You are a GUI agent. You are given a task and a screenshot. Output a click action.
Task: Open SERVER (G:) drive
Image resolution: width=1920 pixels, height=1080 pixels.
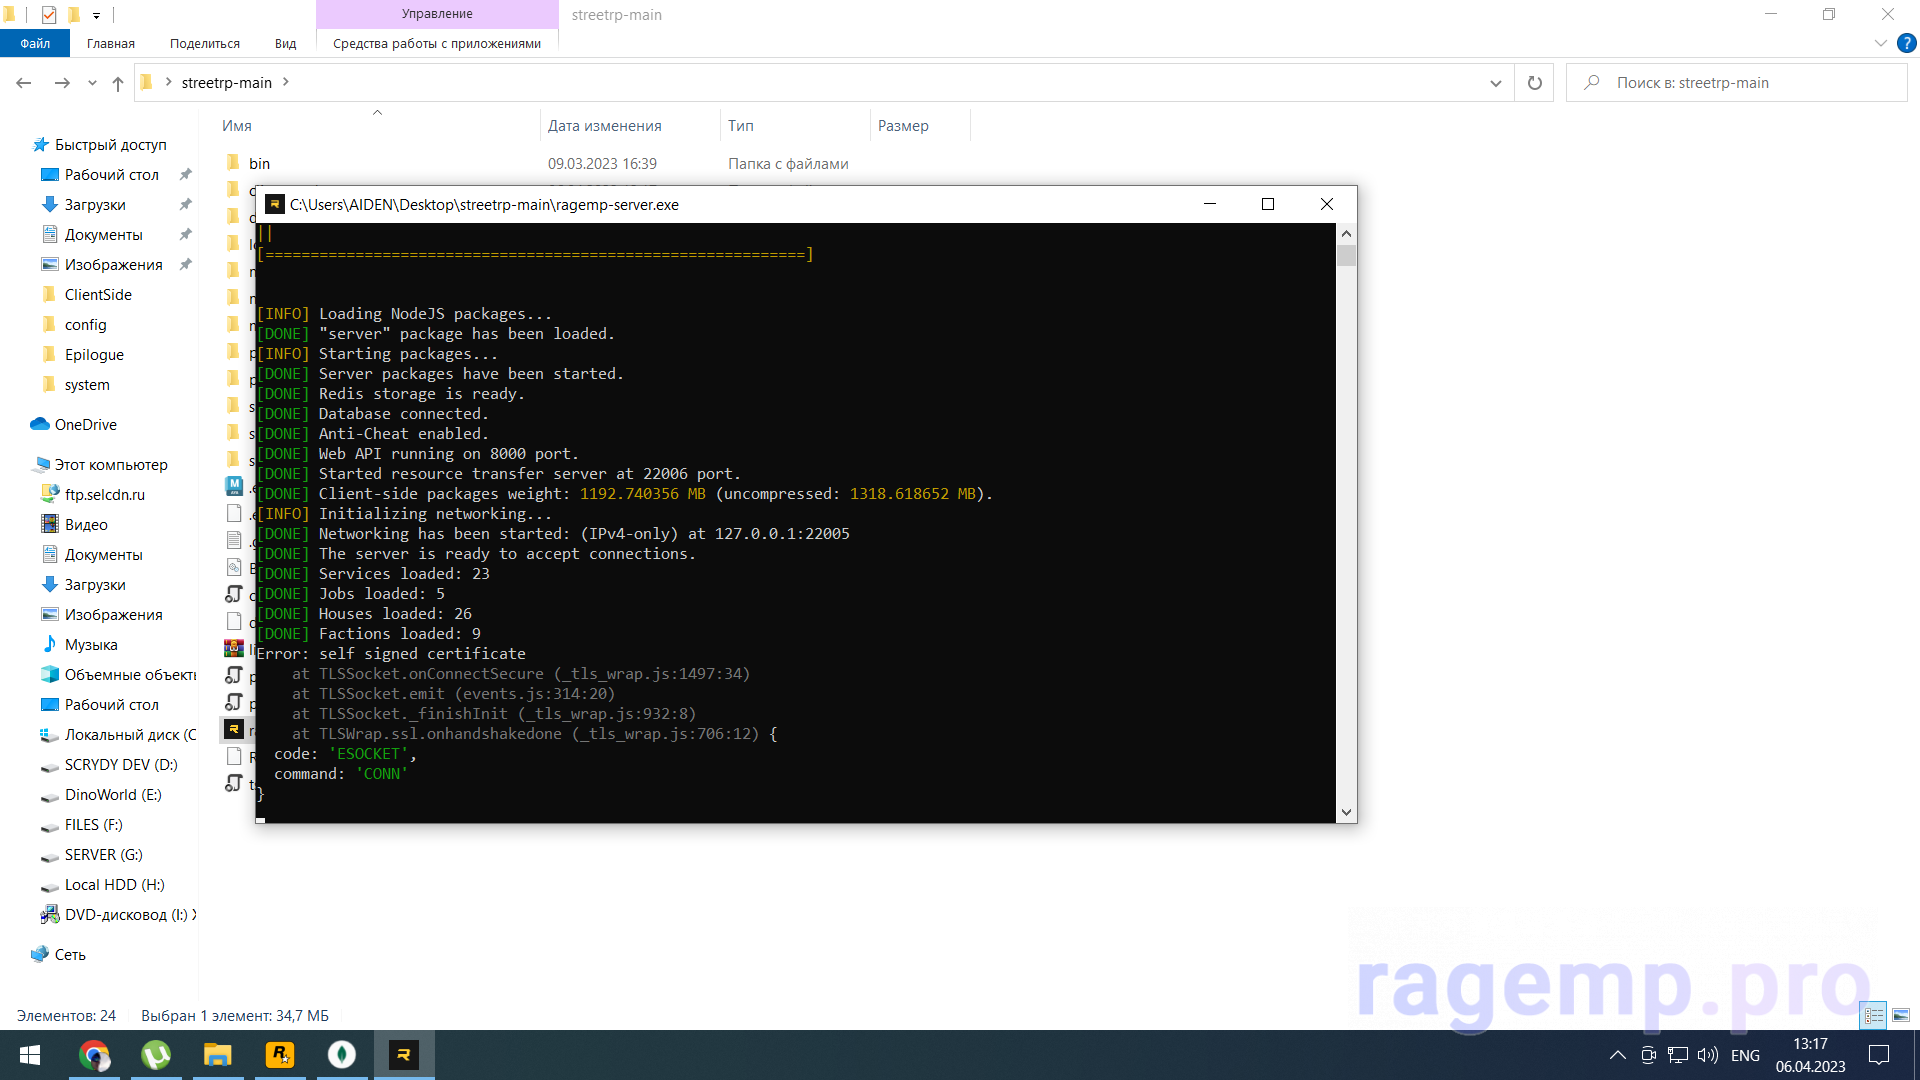(103, 855)
